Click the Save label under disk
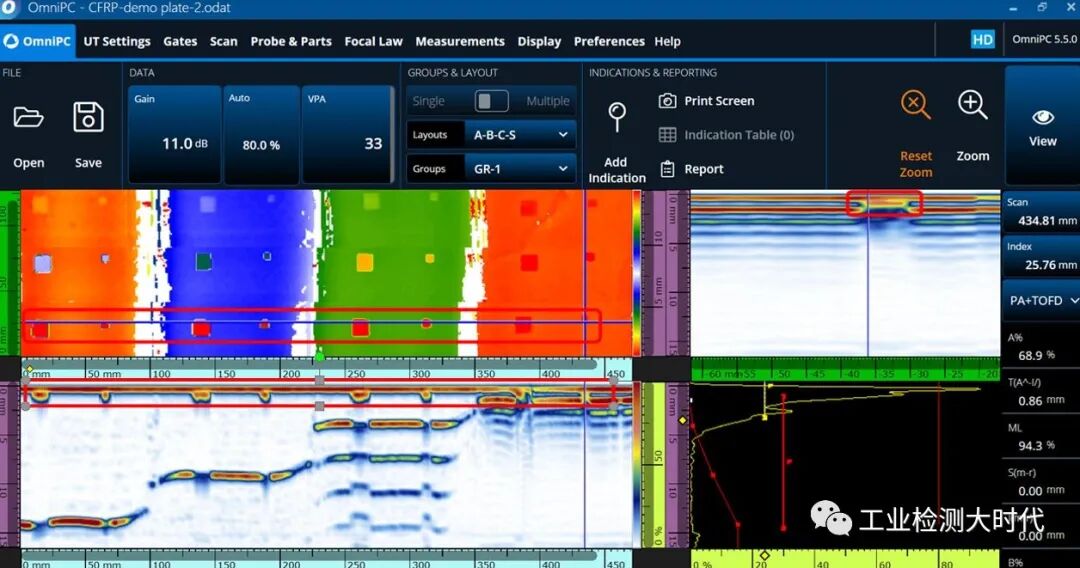The height and width of the screenshot is (568, 1080). coord(88,163)
